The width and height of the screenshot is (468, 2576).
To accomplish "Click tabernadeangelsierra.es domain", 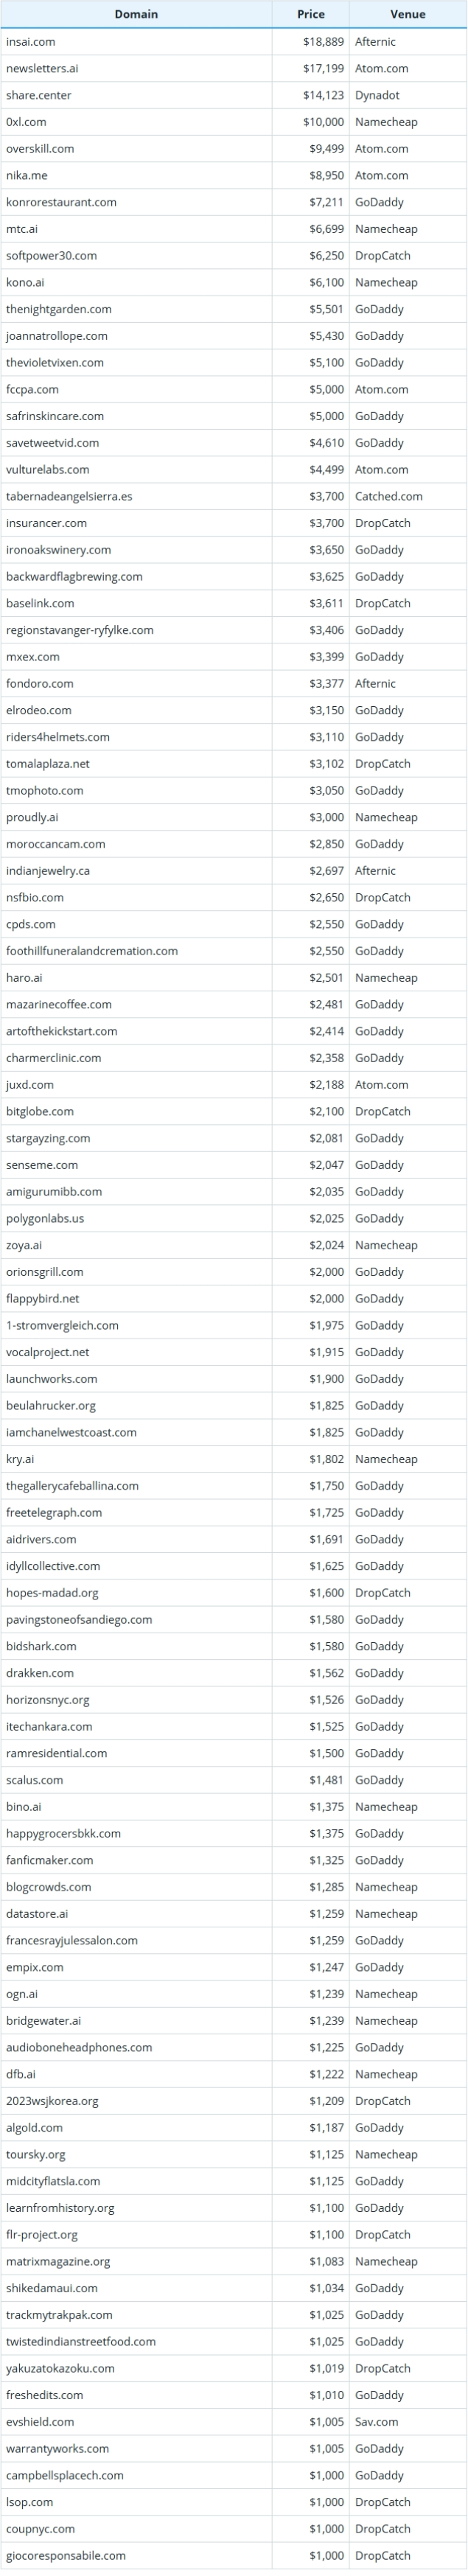I will click(x=69, y=496).
